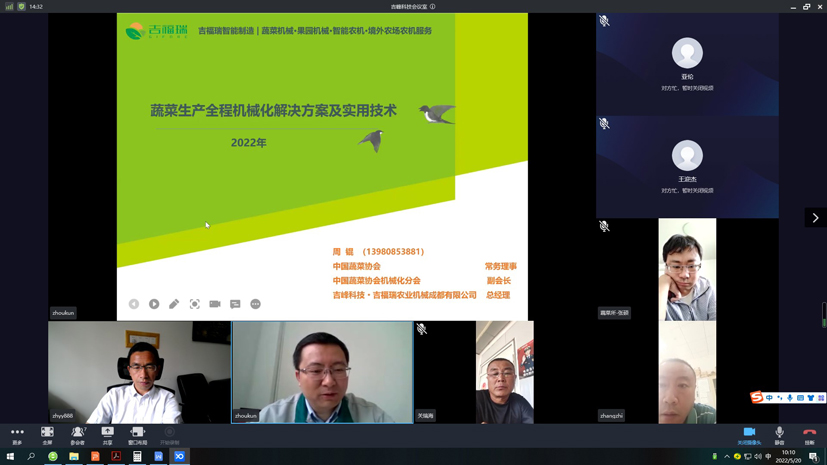
Task: Open the 参会者 participants panel
Action: point(78,435)
